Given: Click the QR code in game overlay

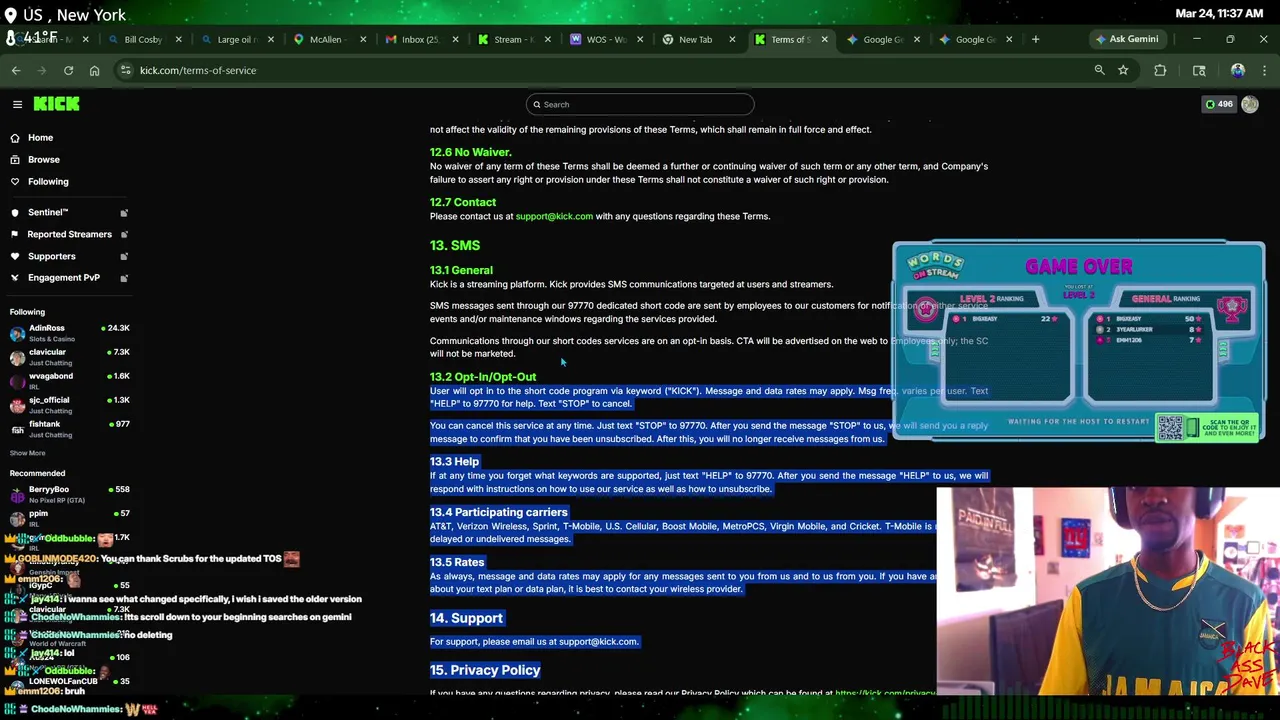Looking at the screenshot, I should tap(1170, 427).
